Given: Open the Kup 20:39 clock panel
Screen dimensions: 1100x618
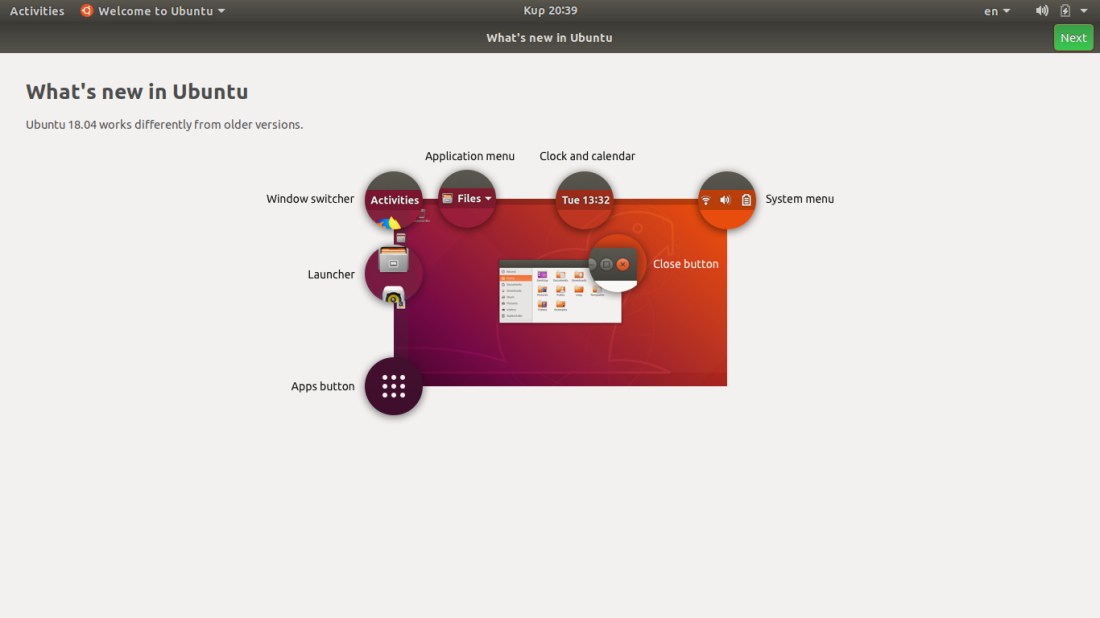Looking at the screenshot, I should (x=550, y=11).
